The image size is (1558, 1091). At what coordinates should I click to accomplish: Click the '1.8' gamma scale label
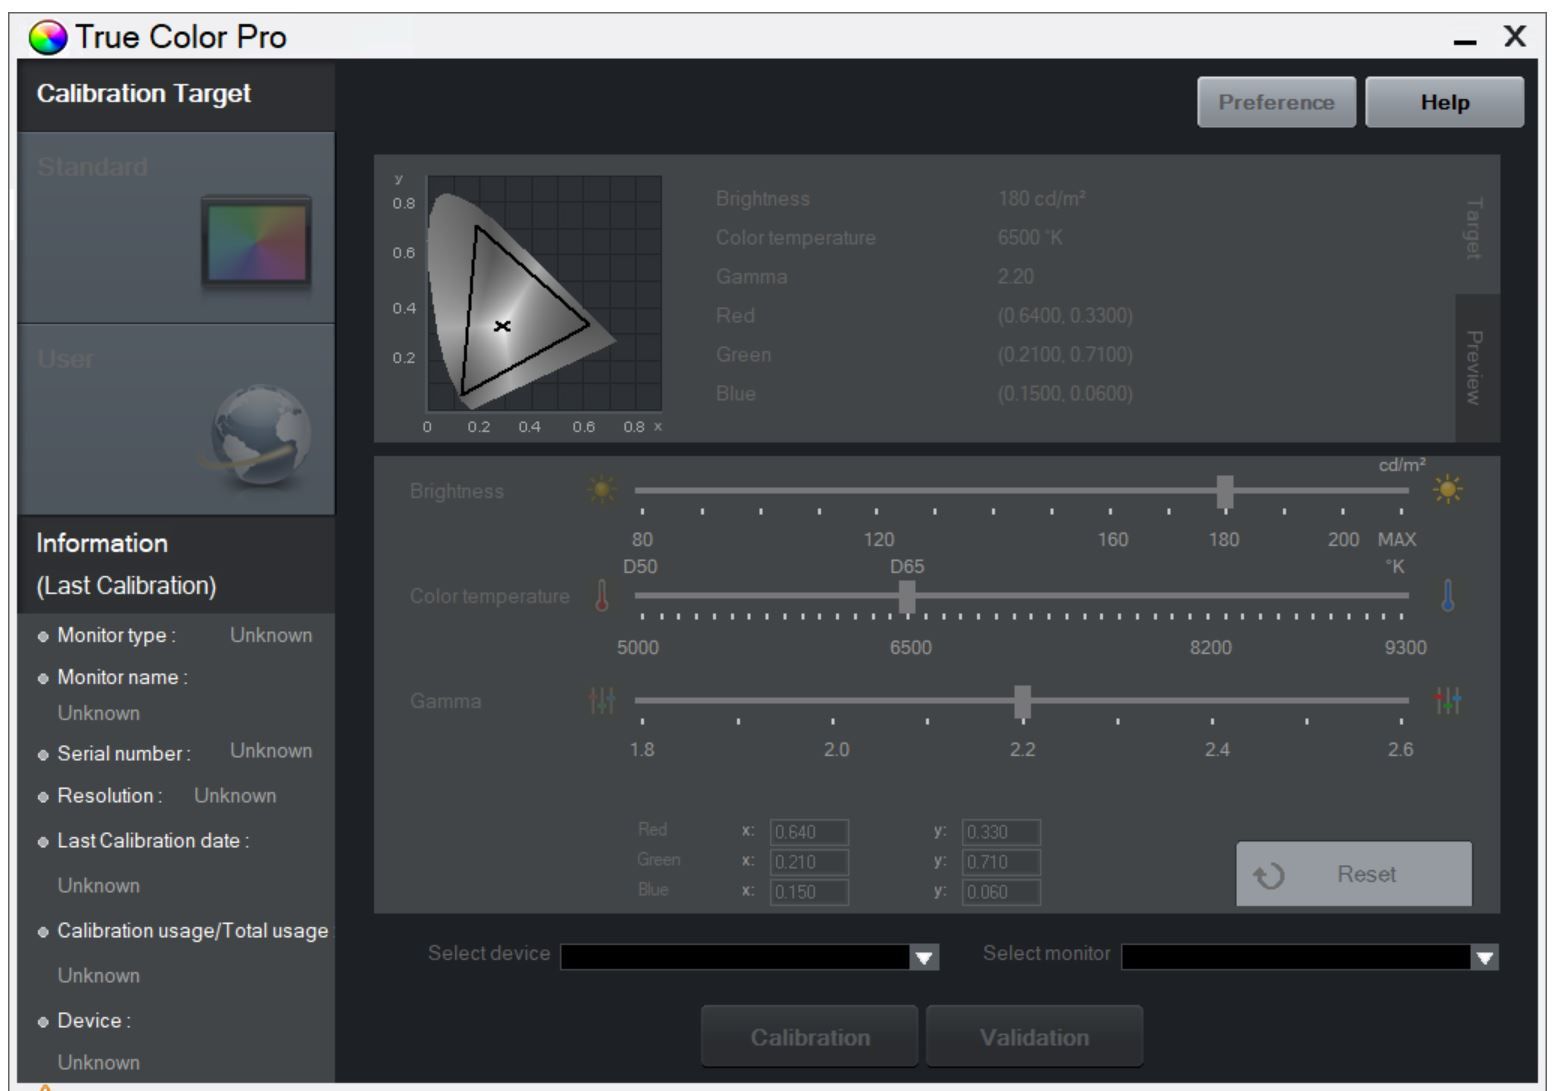[642, 750]
